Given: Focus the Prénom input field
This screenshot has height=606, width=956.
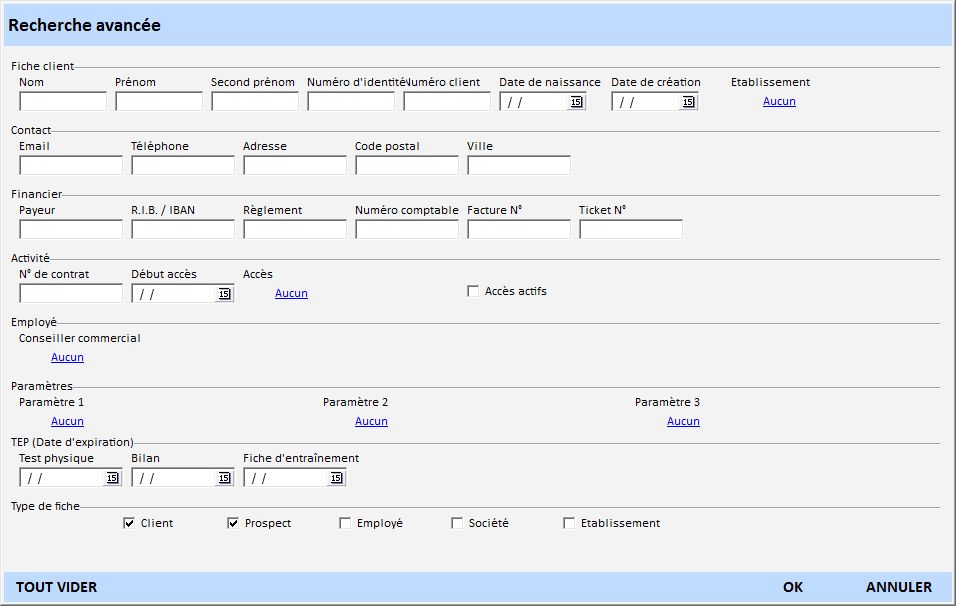Looking at the screenshot, I should click(159, 101).
